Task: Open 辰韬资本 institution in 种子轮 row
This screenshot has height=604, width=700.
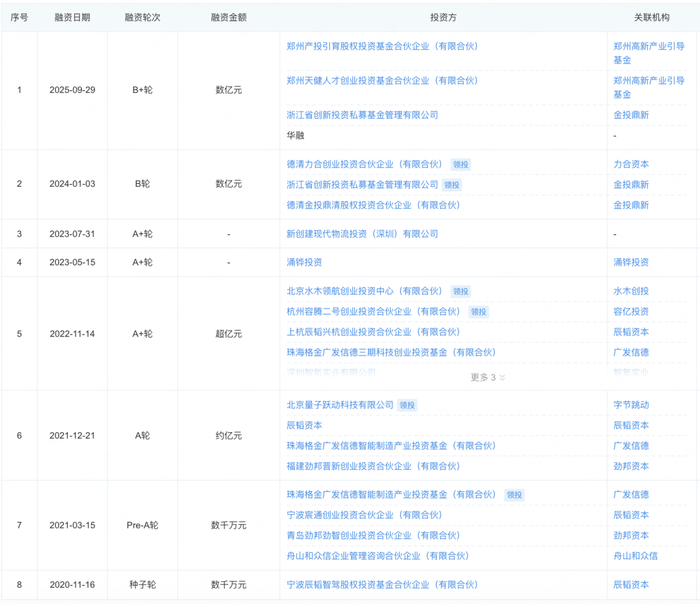Action: coord(631,584)
